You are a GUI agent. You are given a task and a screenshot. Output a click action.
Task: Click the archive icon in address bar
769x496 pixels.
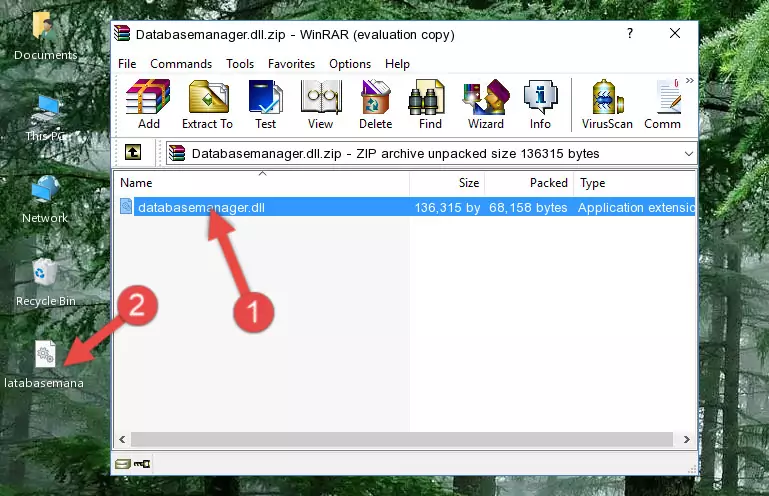click(x=177, y=153)
